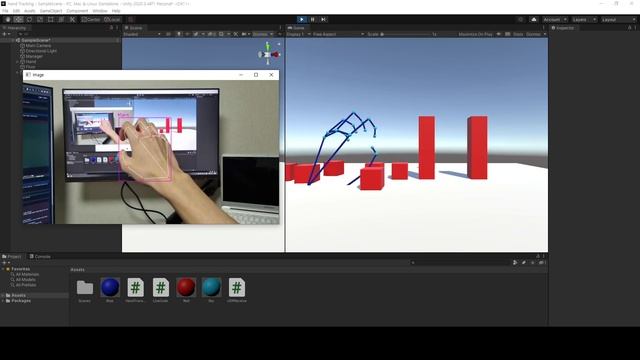640x360 pixels.
Task: Open the cloud services icon
Action: click(x=533, y=20)
